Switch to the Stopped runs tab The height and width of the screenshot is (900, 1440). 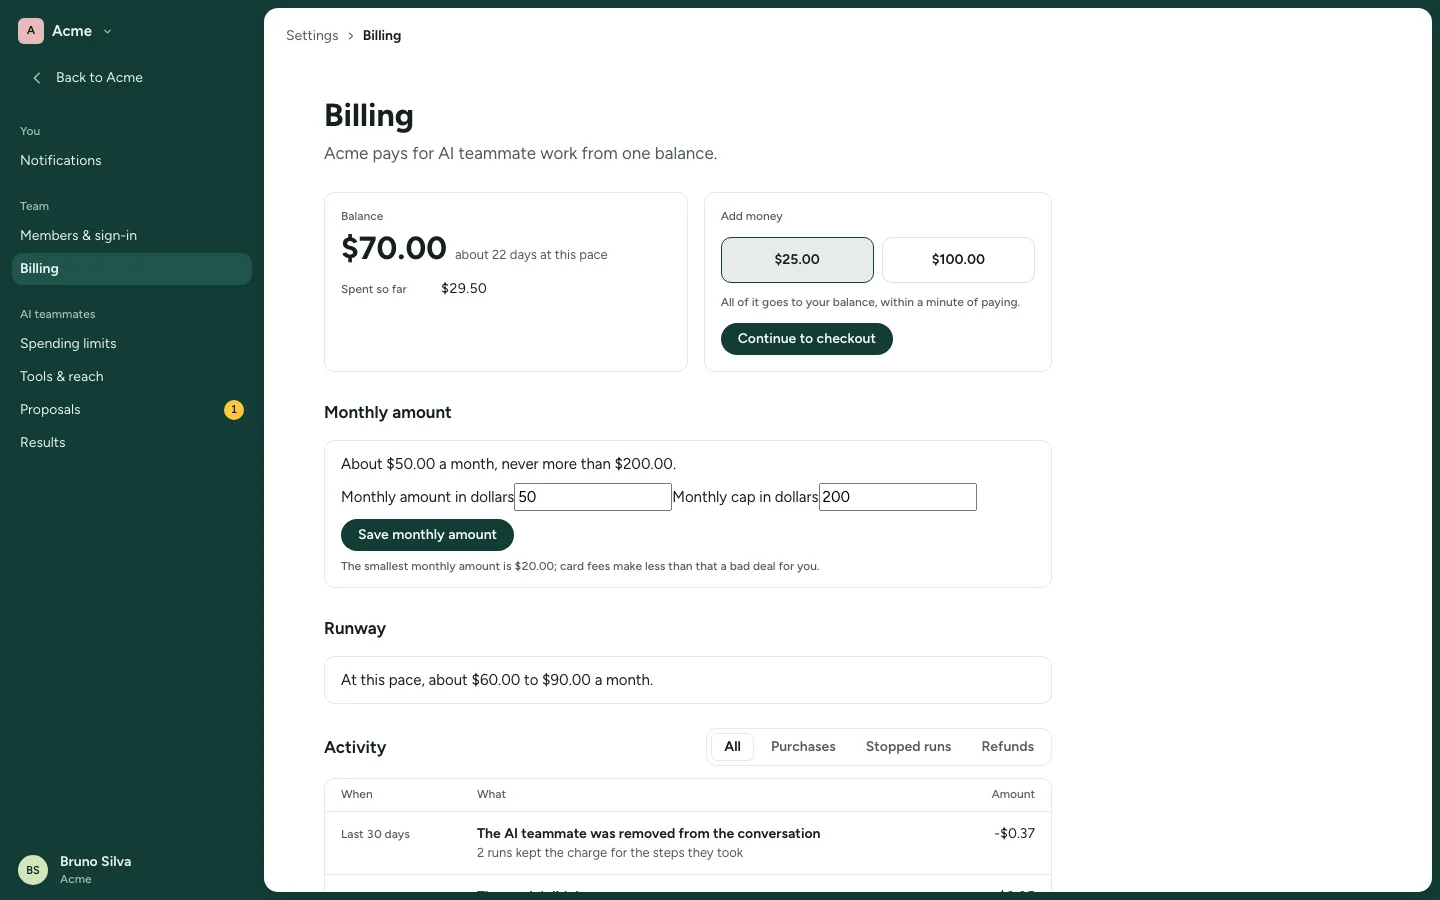pos(908,747)
